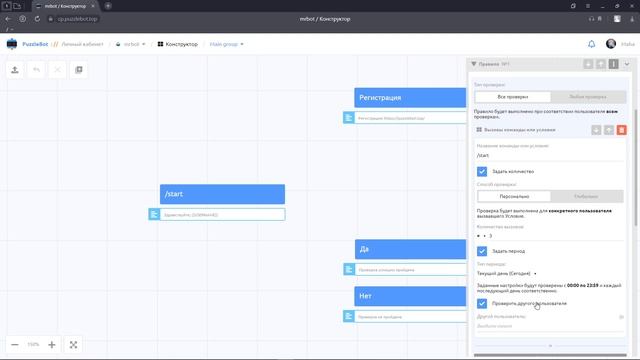The image size is (640, 360).
Task: Click the panel vertical scrollbar
Action: (636, 167)
